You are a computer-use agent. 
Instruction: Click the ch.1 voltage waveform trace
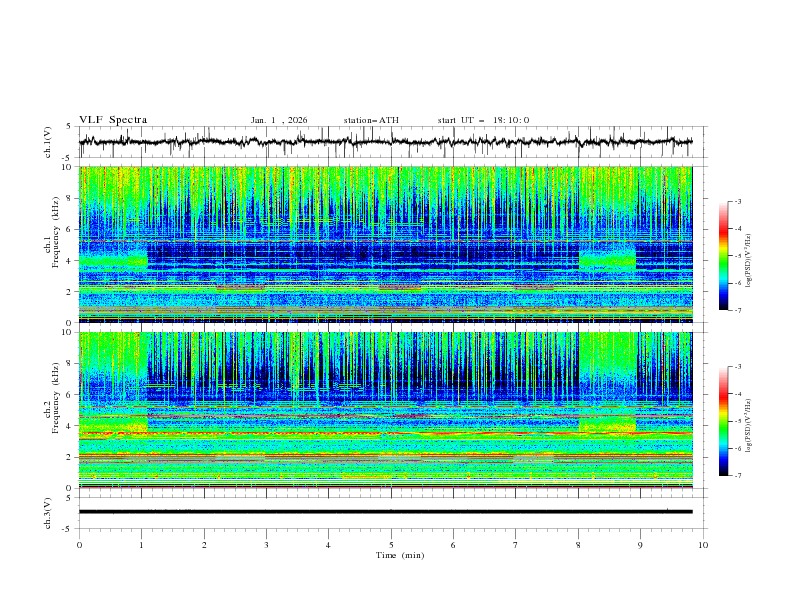tap(385, 142)
